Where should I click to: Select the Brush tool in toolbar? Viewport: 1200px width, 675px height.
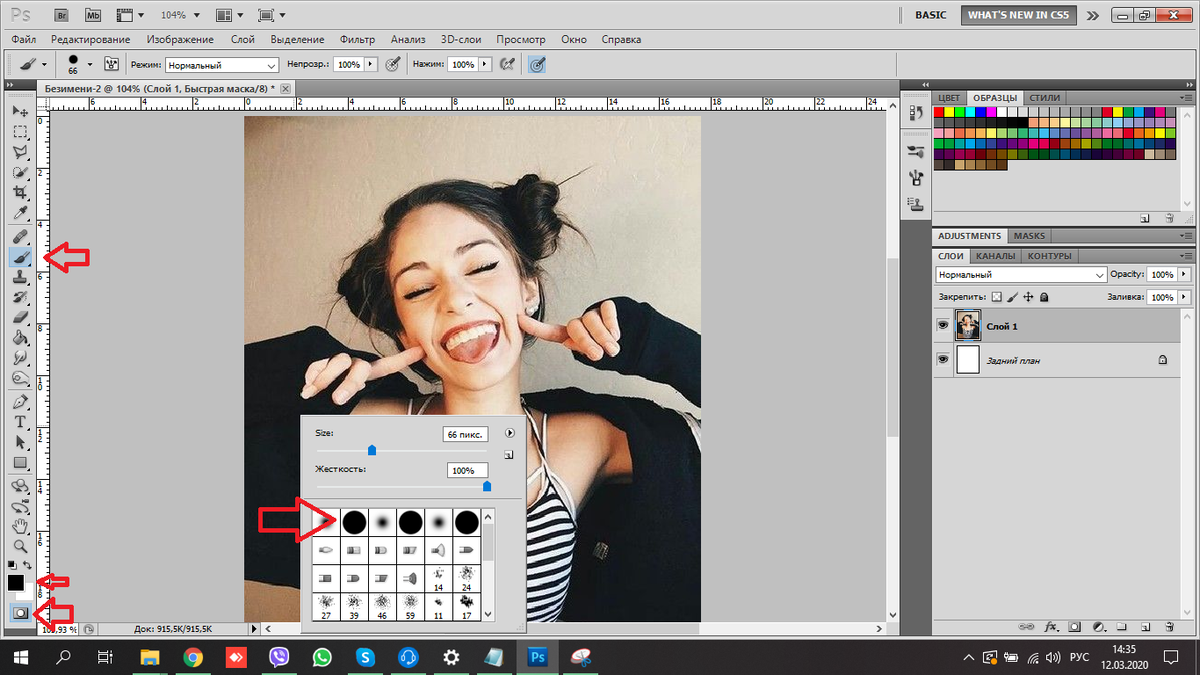[x=20, y=257]
